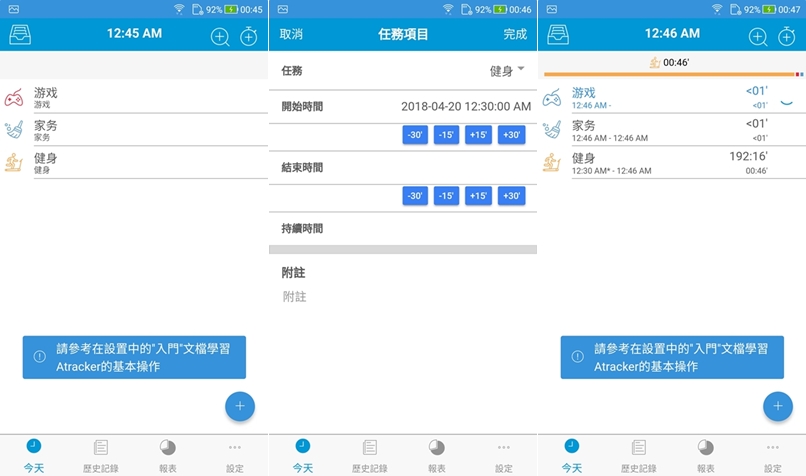Tap the start time 2018-04-20 12:30:00 AM
806x476 pixels.
click(x=466, y=106)
